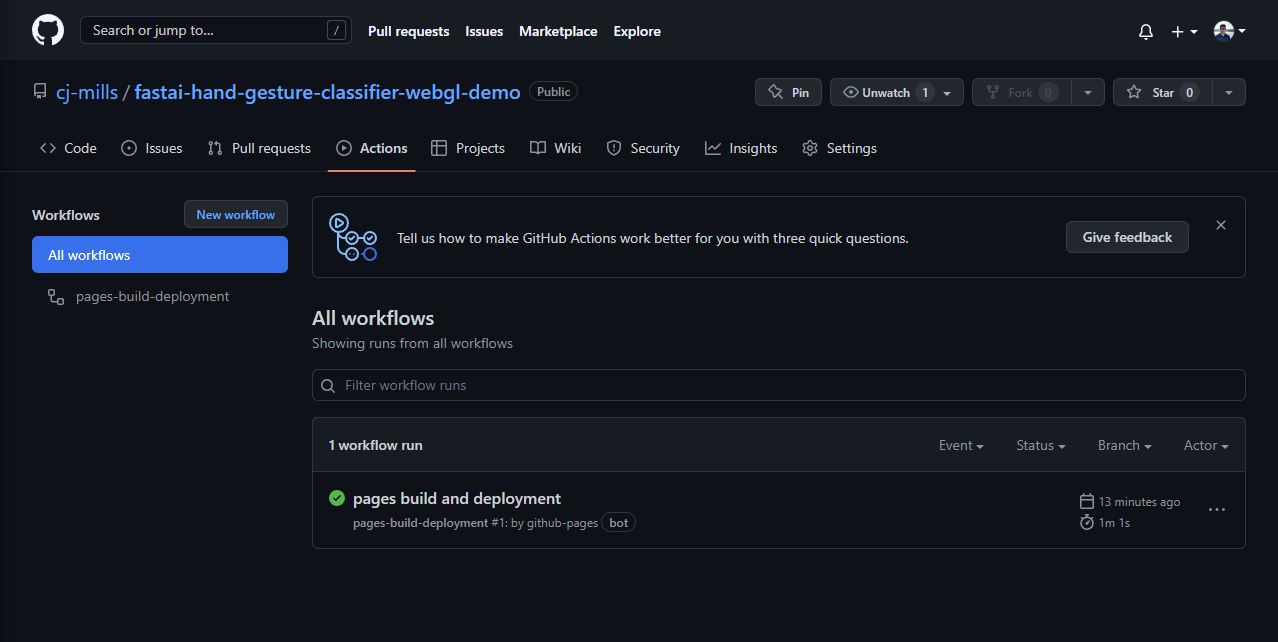Click the "1 workflow run" count text
Image resolution: width=1278 pixels, height=642 pixels.
pyautogui.click(x=376, y=445)
